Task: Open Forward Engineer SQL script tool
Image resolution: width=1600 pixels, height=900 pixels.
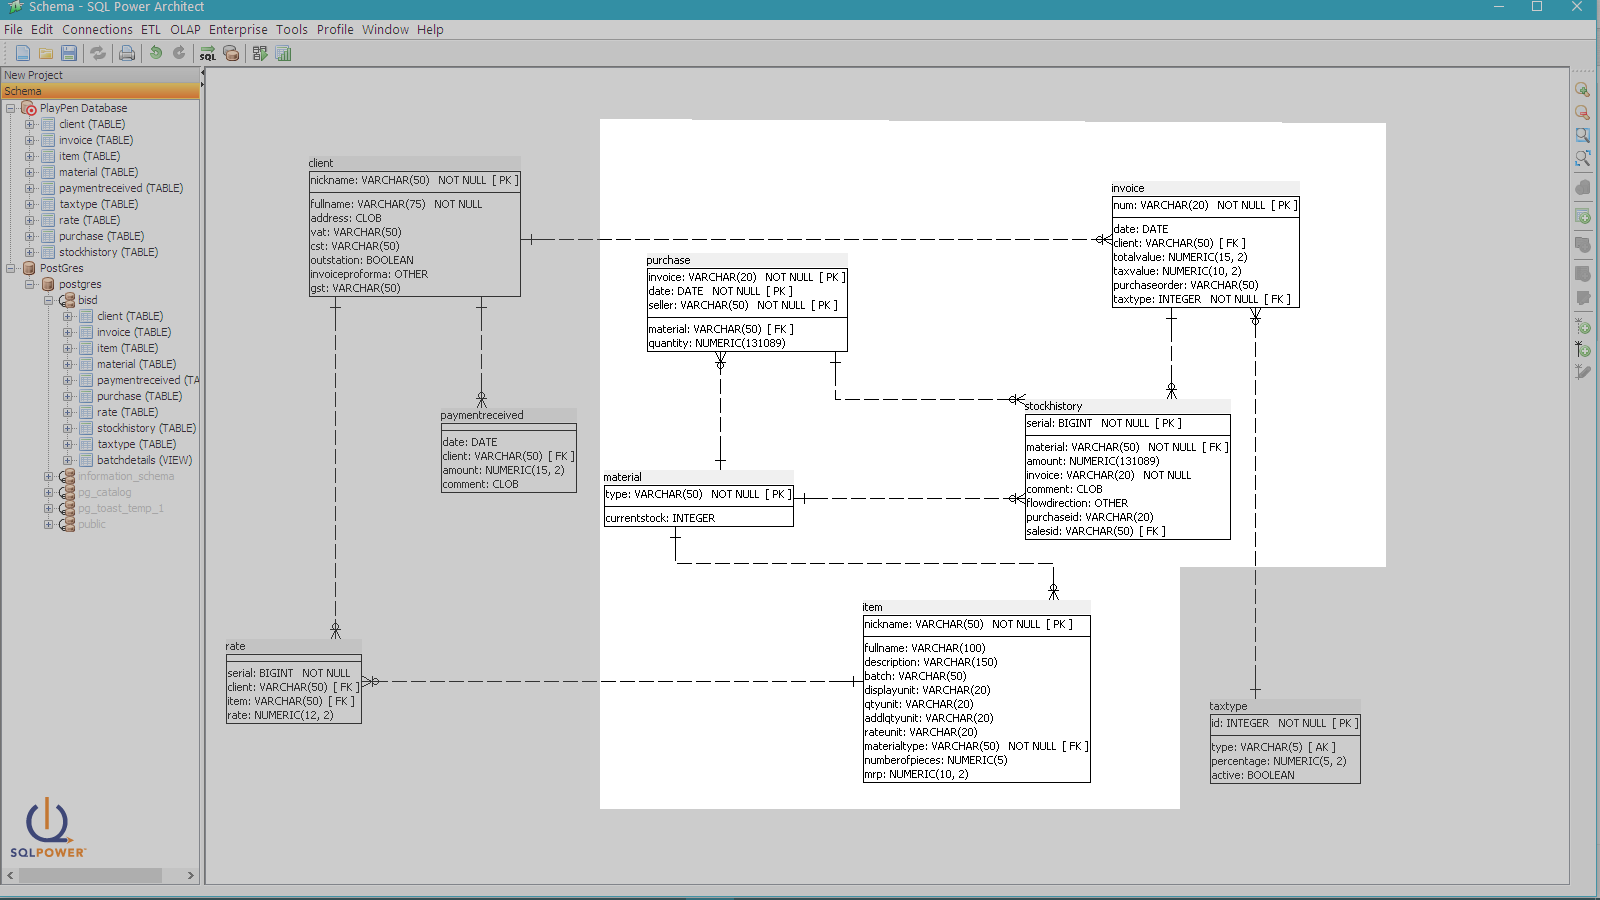Action: coord(208,53)
